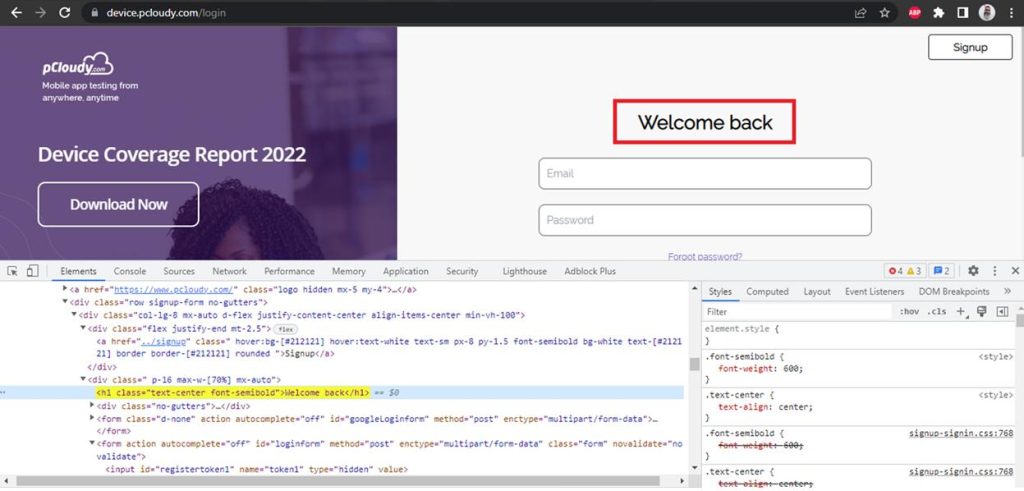Bookmark this page with the star icon
Viewport: 1024px width, 491px height.
(884, 13)
